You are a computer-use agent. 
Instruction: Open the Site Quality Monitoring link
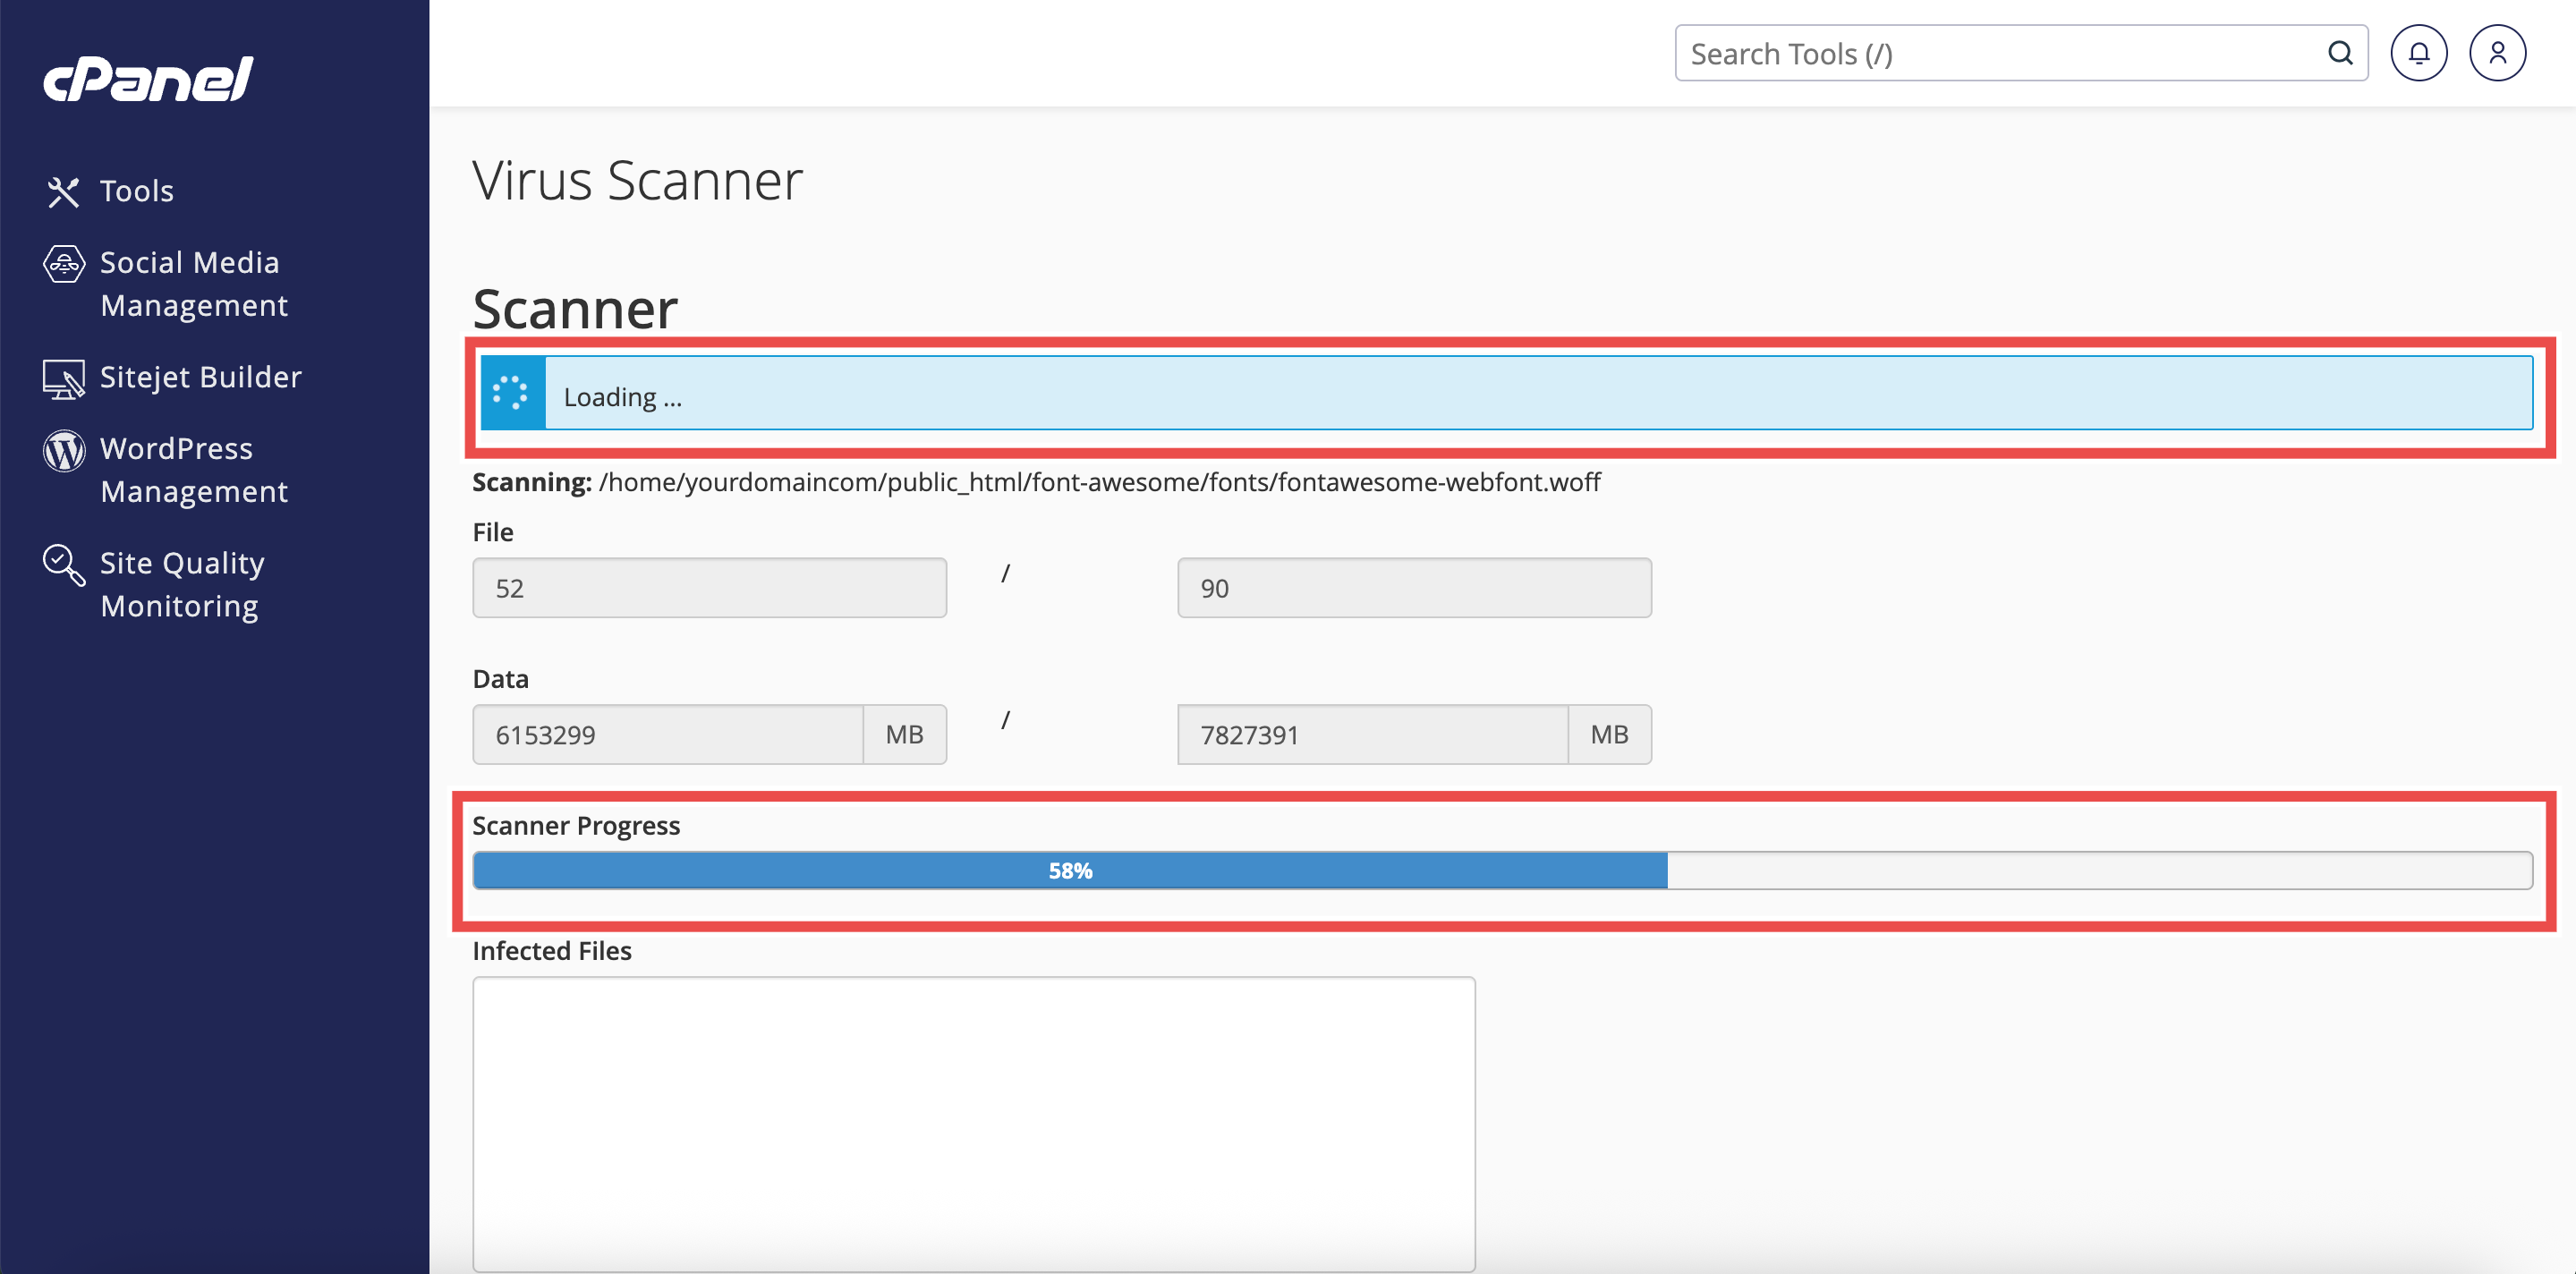point(182,584)
